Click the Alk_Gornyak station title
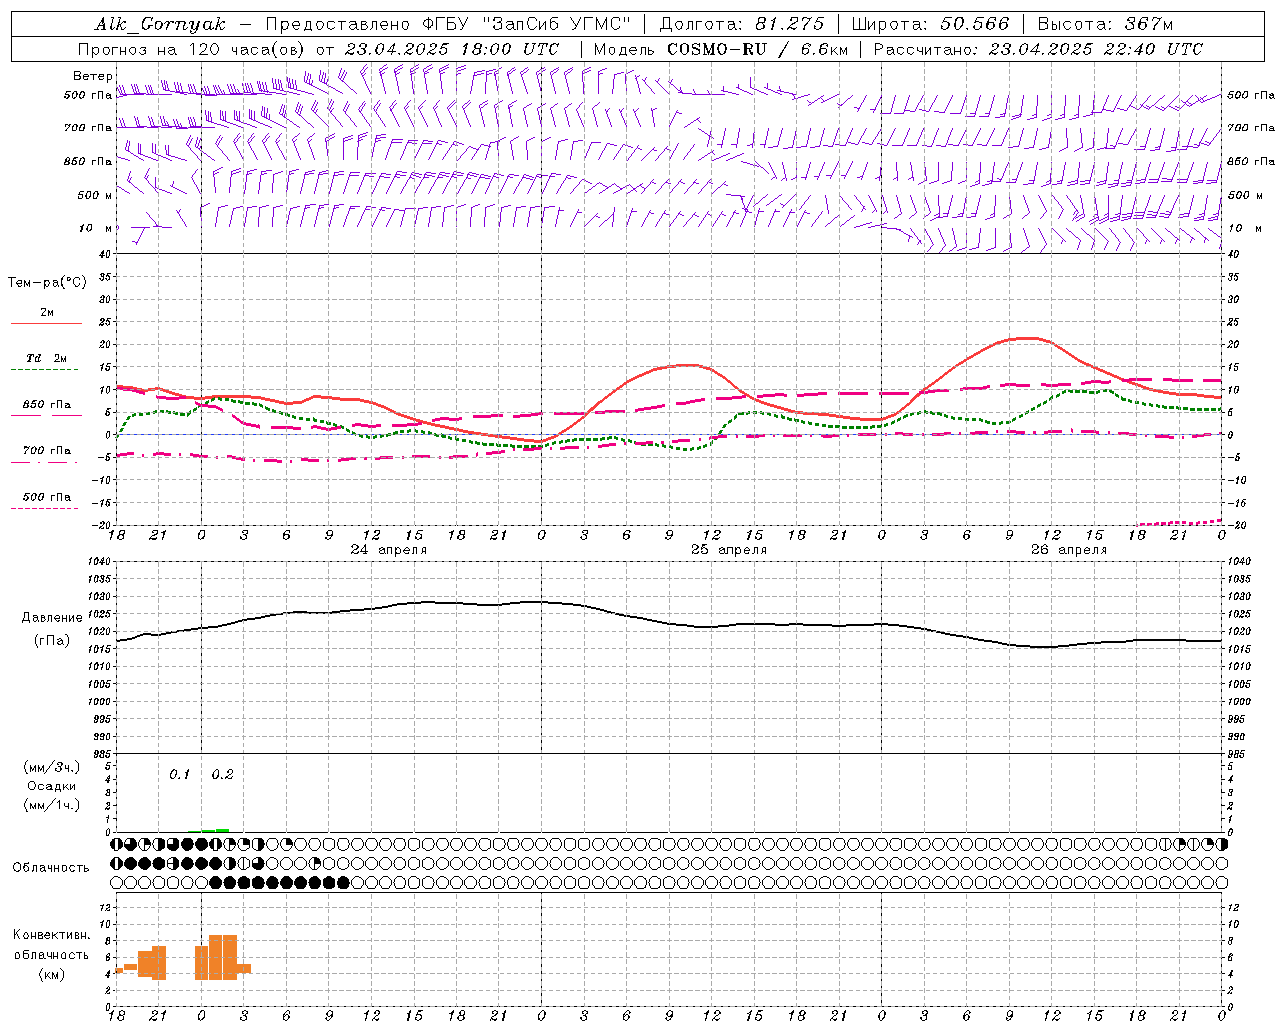1280x1024 pixels. pos(160,24)
